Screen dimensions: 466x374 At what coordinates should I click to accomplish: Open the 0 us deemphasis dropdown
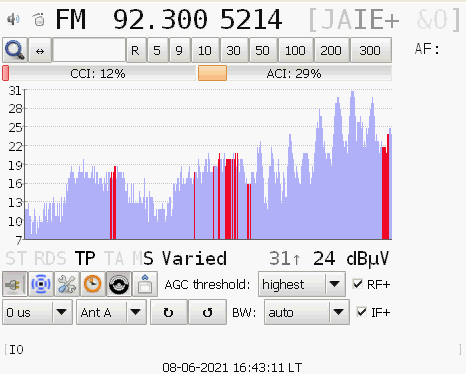37,312
